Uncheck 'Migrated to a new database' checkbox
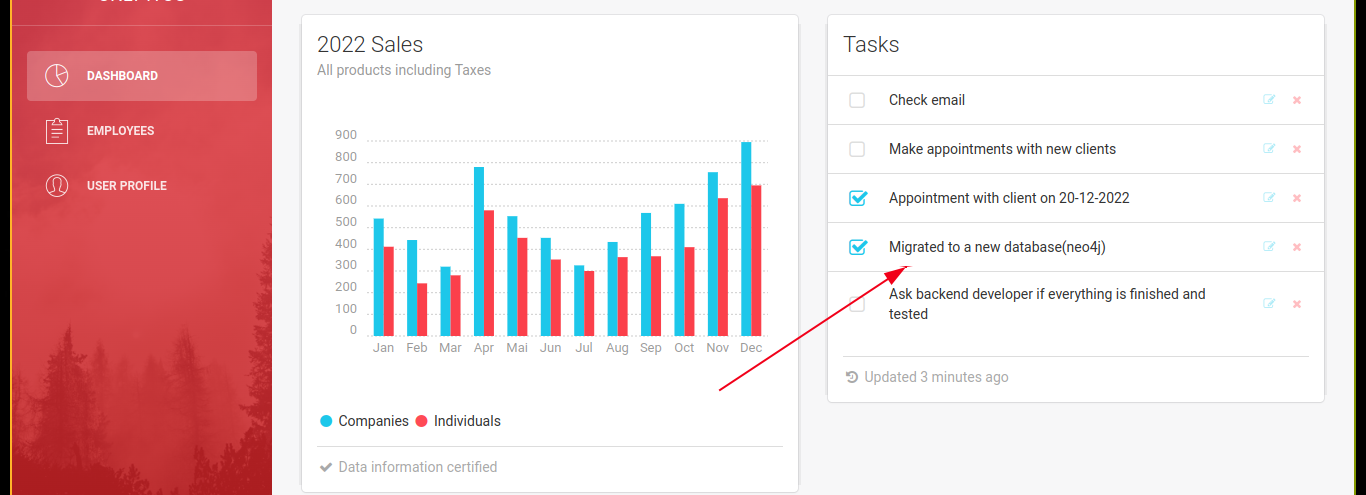1366x495 pixels. point(857,247)
